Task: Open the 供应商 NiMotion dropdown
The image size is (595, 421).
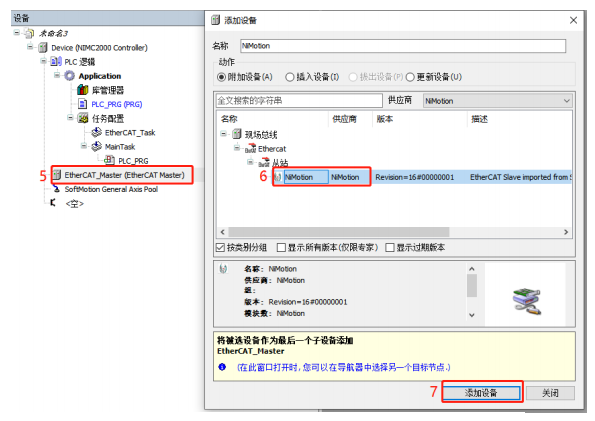Action: tap(497, 101)
